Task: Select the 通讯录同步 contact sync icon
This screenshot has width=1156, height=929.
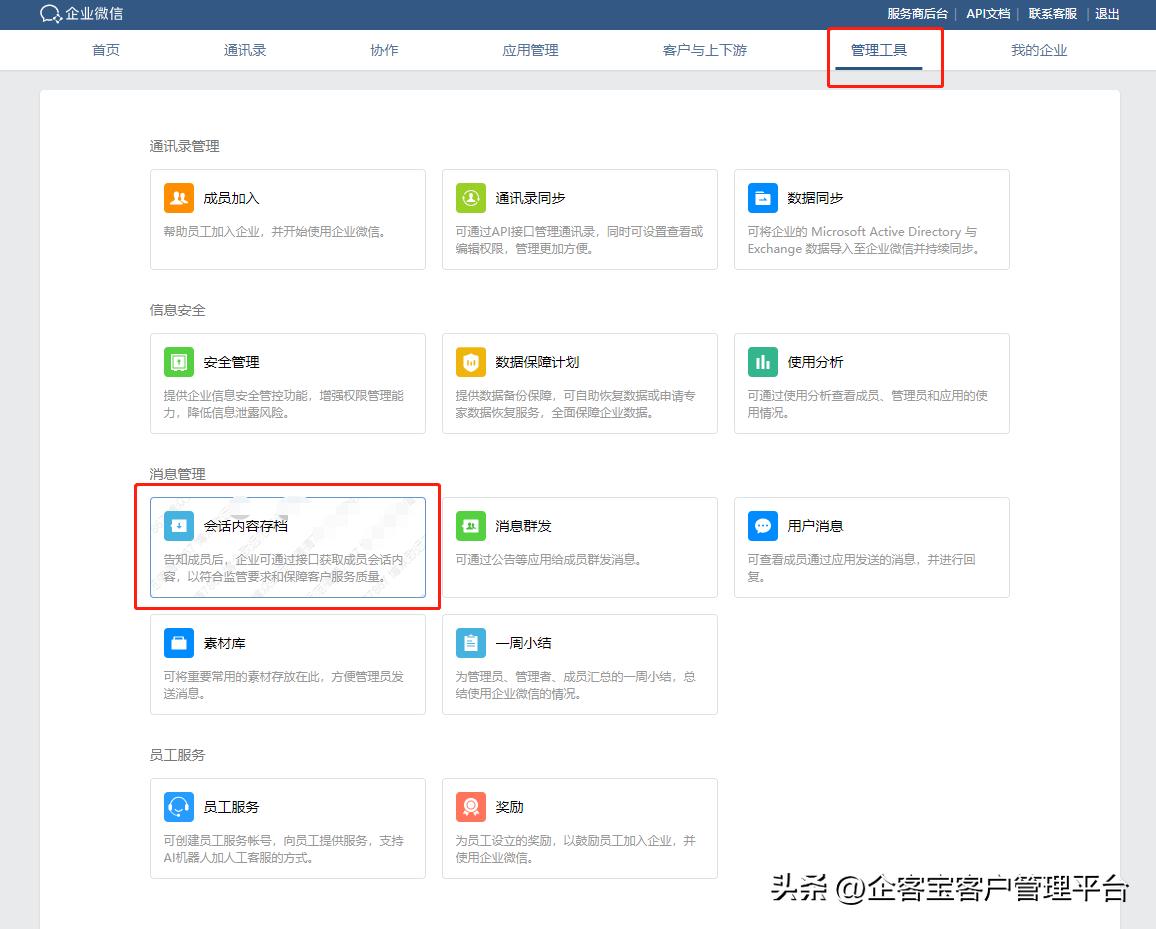Action: (470, 198)
